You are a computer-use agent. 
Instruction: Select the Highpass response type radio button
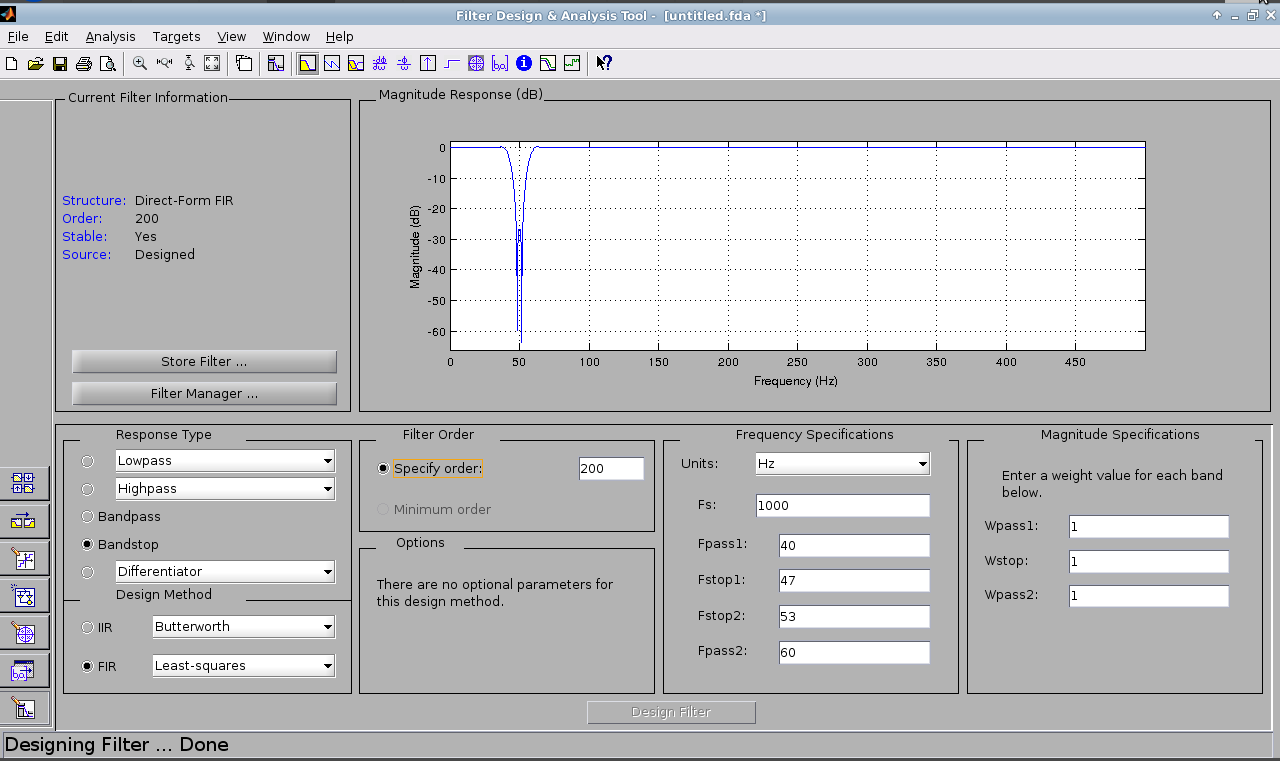tap(88, 489)
